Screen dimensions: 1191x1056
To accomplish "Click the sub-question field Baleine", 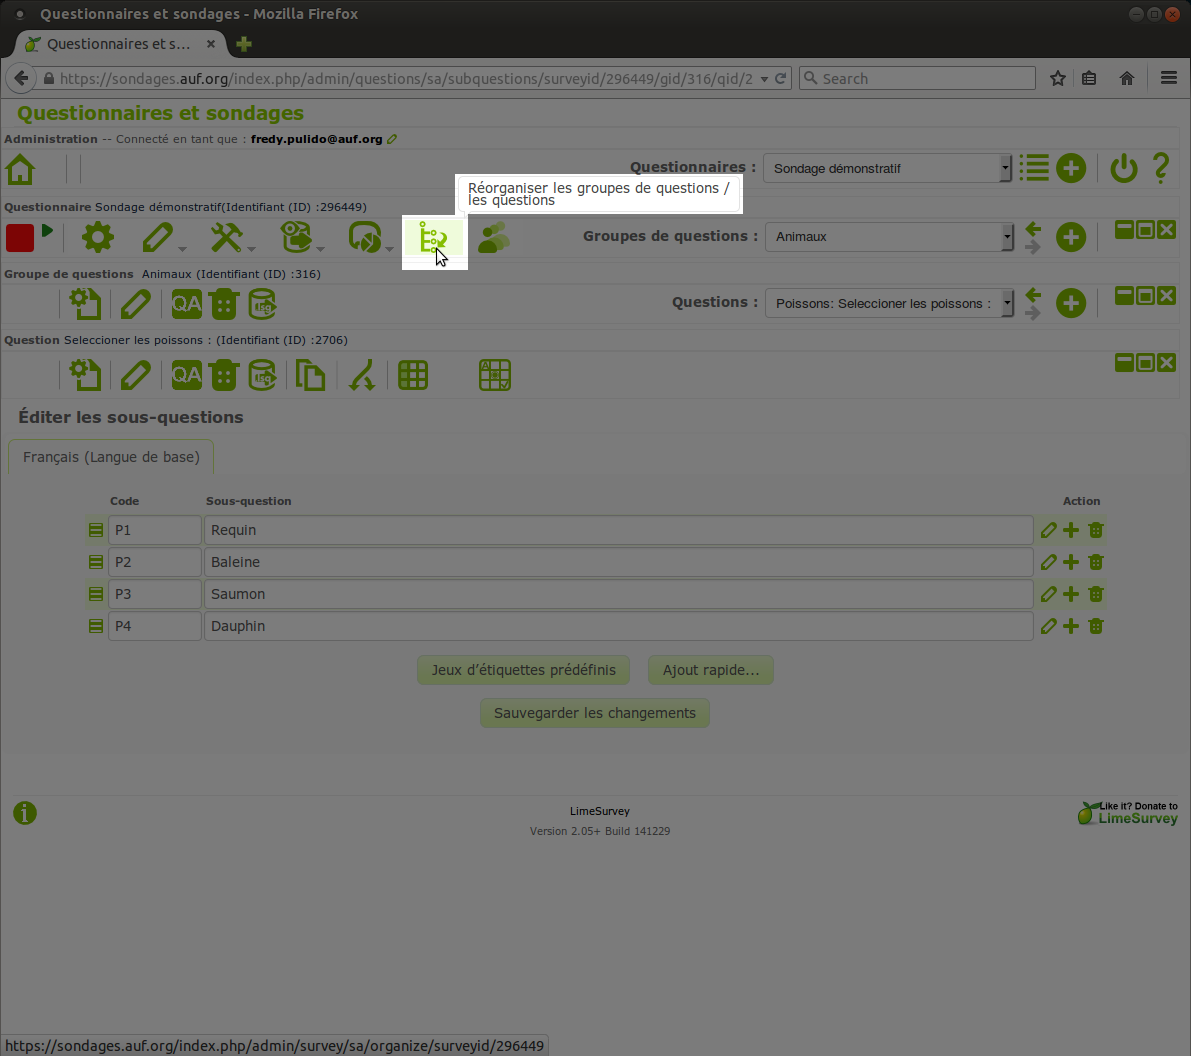I will pyautogui.click(x=618, y=562).
